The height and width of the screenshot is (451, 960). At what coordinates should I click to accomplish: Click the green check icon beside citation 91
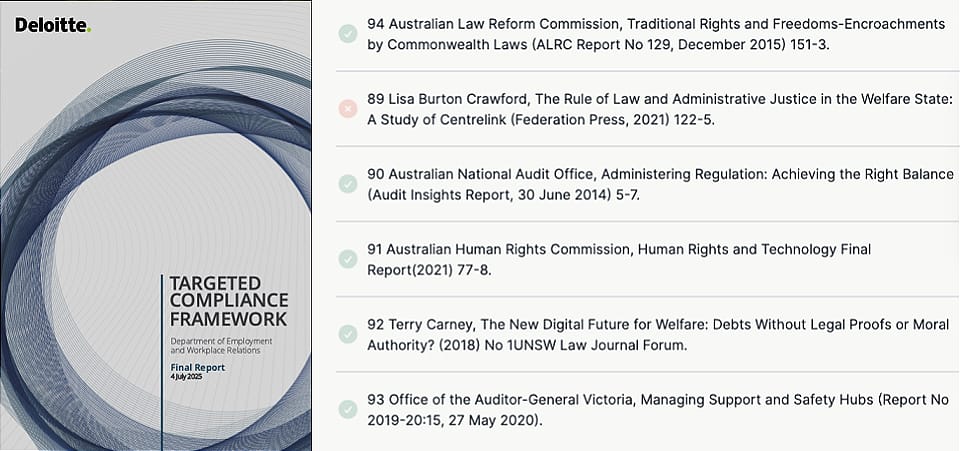pyautogui.click(x=347, y=259)
